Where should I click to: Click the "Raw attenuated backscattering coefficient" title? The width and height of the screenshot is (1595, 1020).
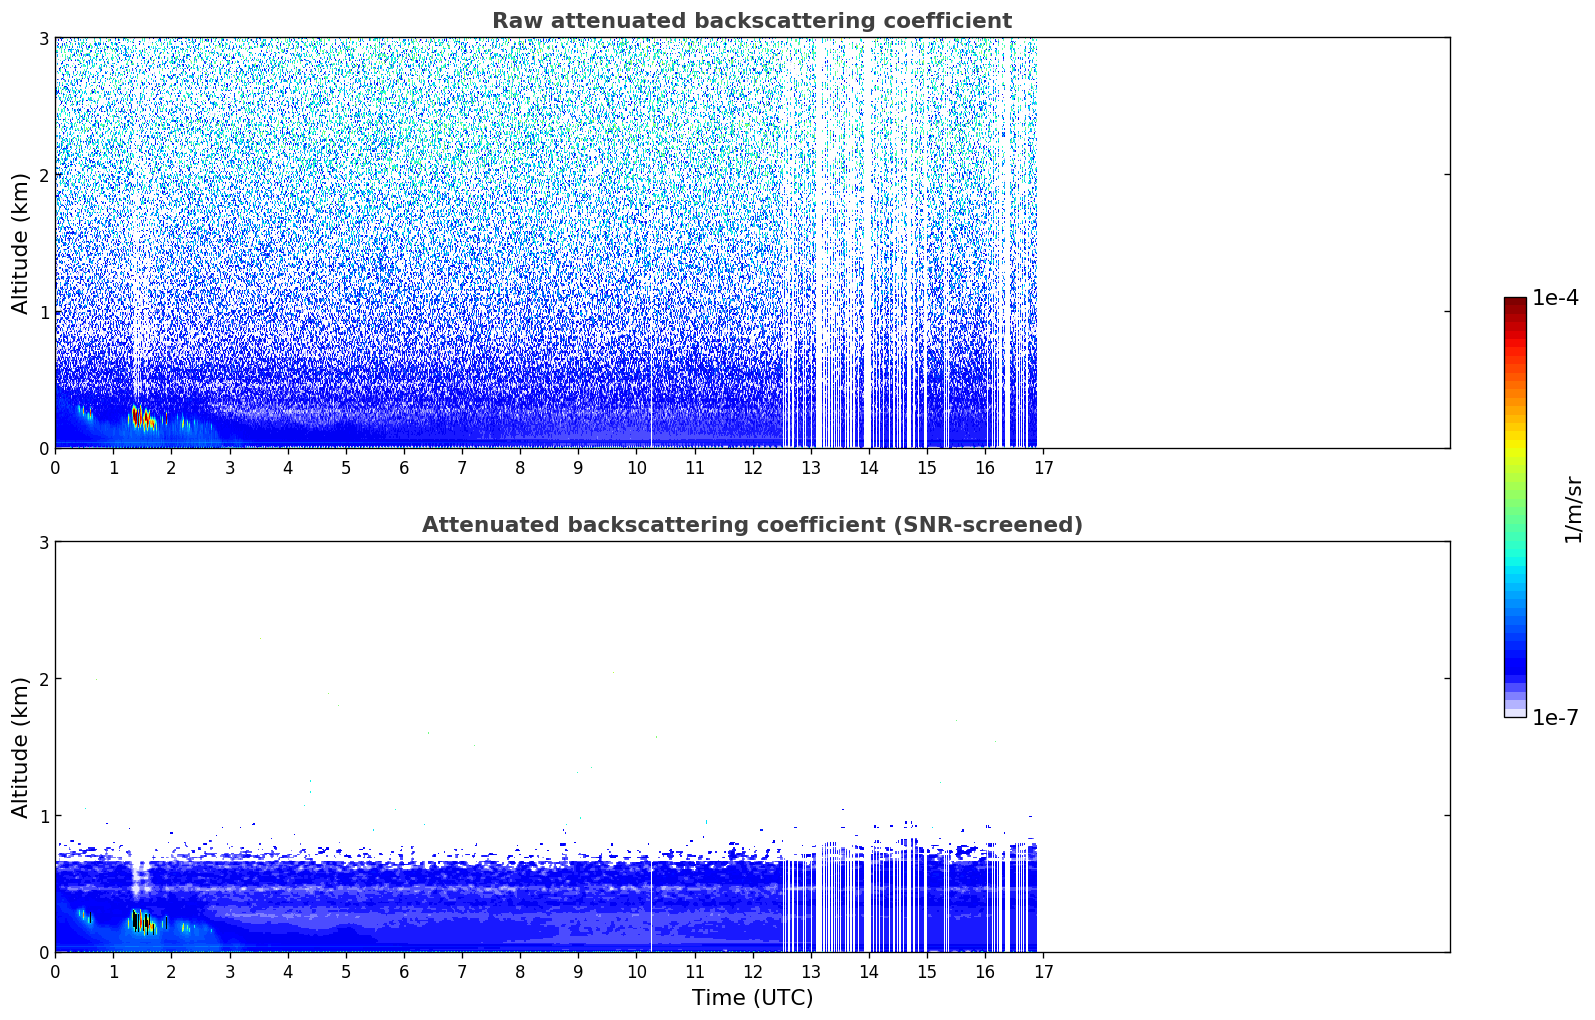752,21
